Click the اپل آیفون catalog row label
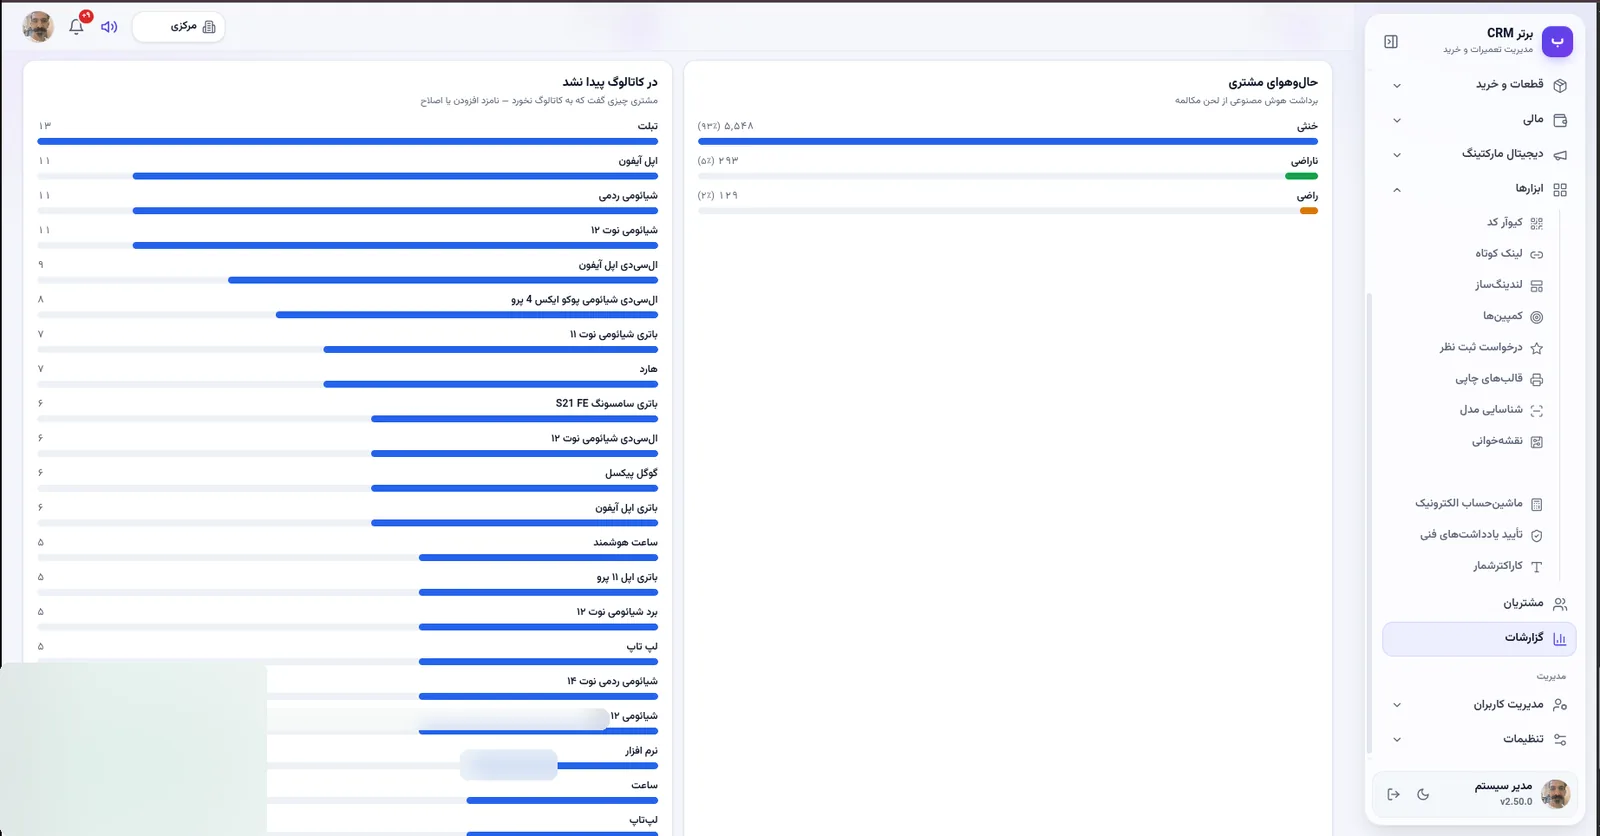This screenshot has width=1600, height=836. 638,161
